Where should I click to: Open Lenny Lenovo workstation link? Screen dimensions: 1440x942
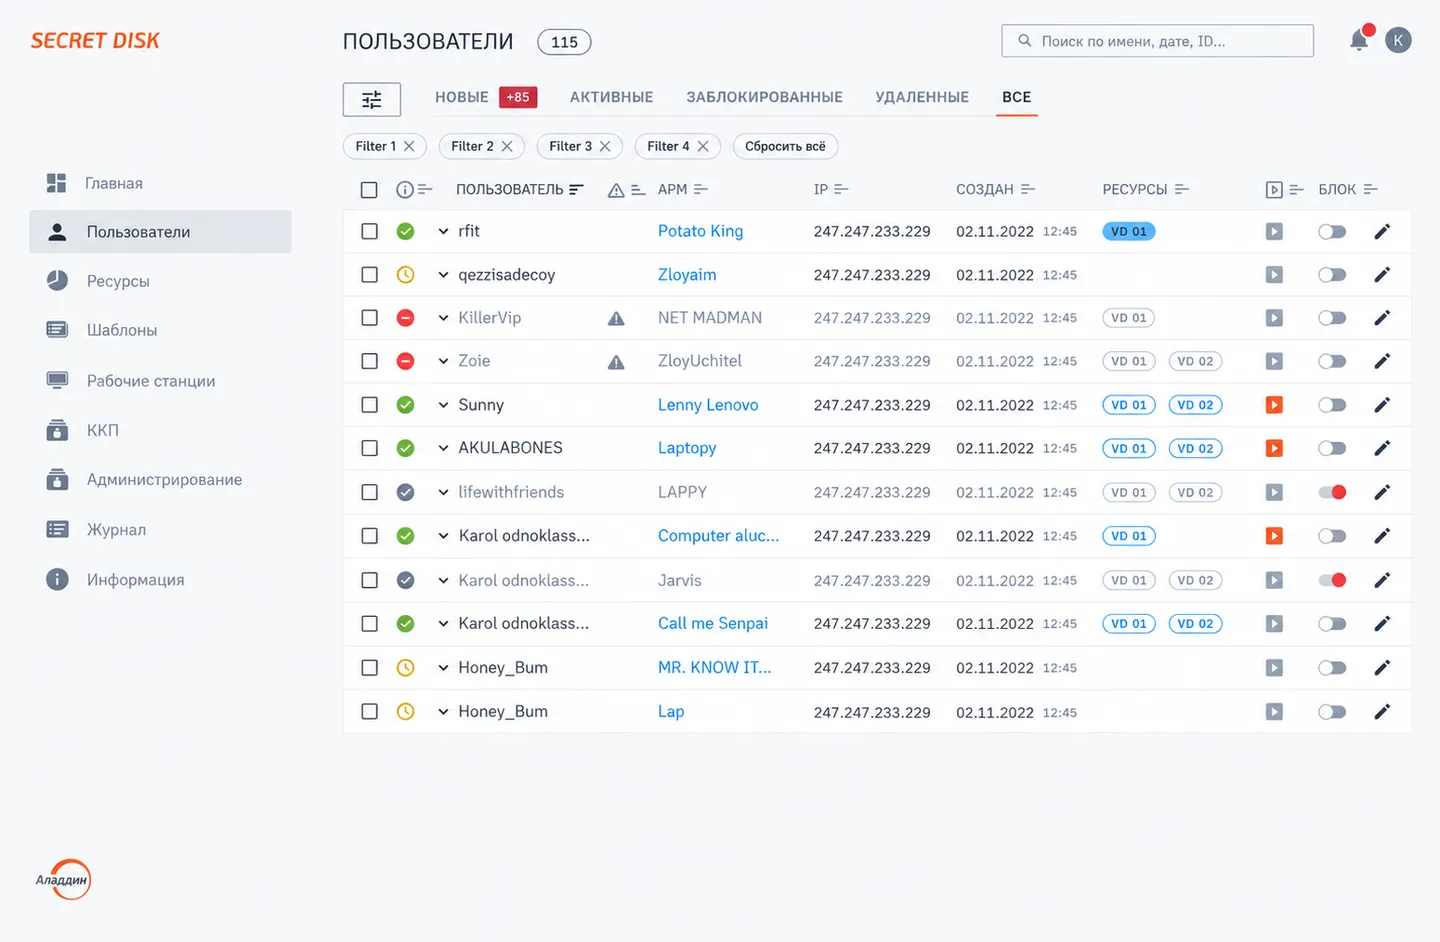[x=708, y=405]
